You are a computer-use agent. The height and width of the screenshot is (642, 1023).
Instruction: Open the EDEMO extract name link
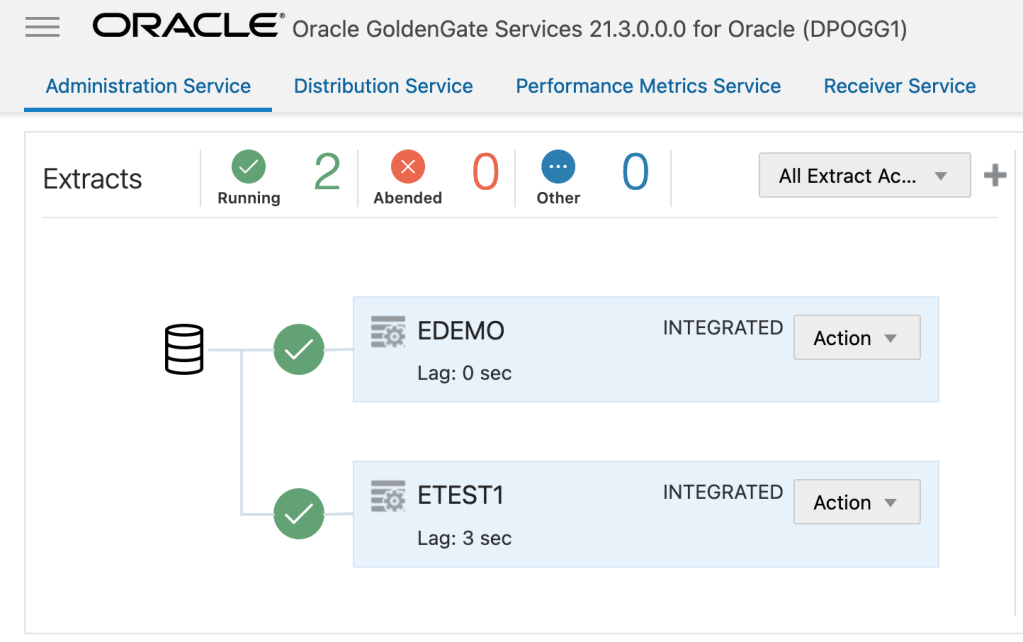click(460, 331)
